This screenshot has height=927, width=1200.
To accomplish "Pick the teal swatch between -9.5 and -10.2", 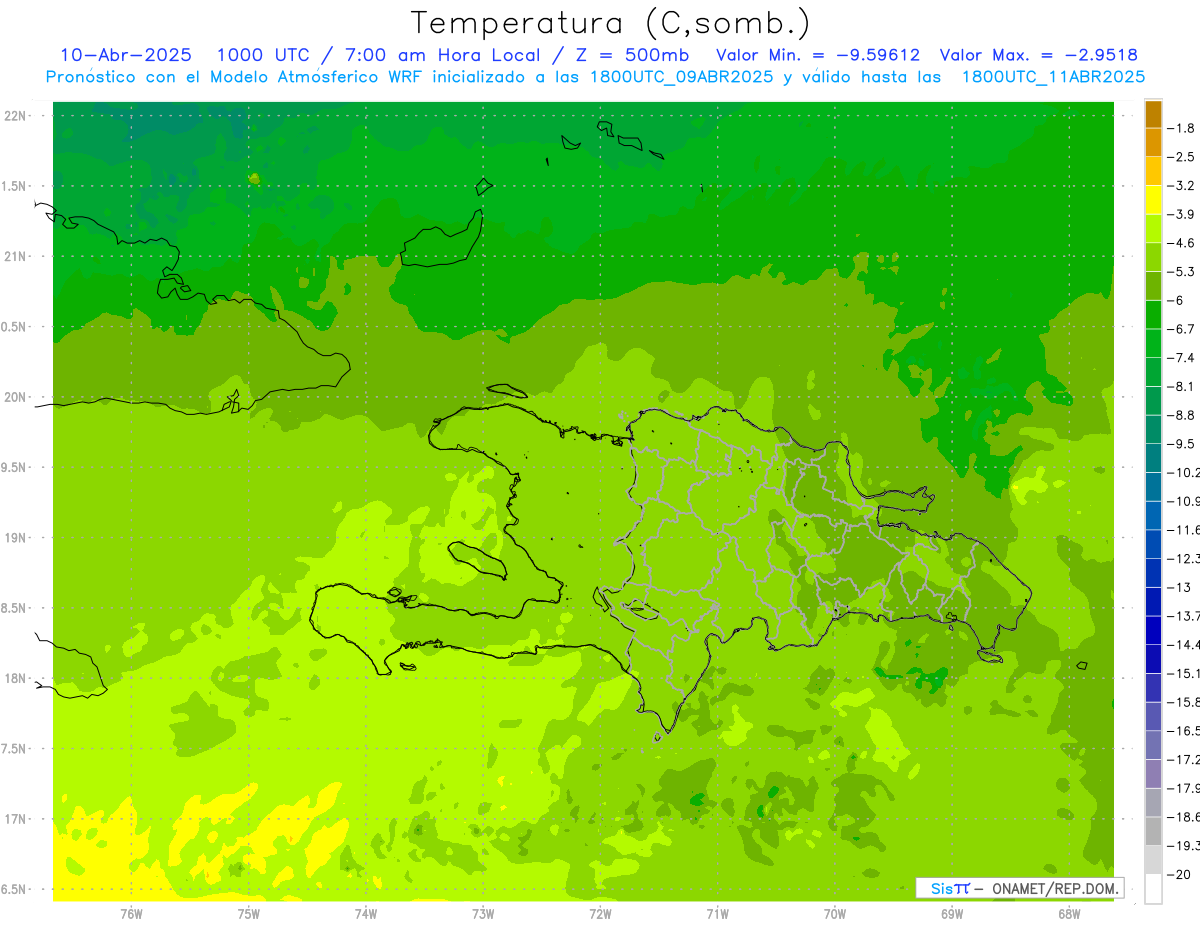I will 1153,458.
